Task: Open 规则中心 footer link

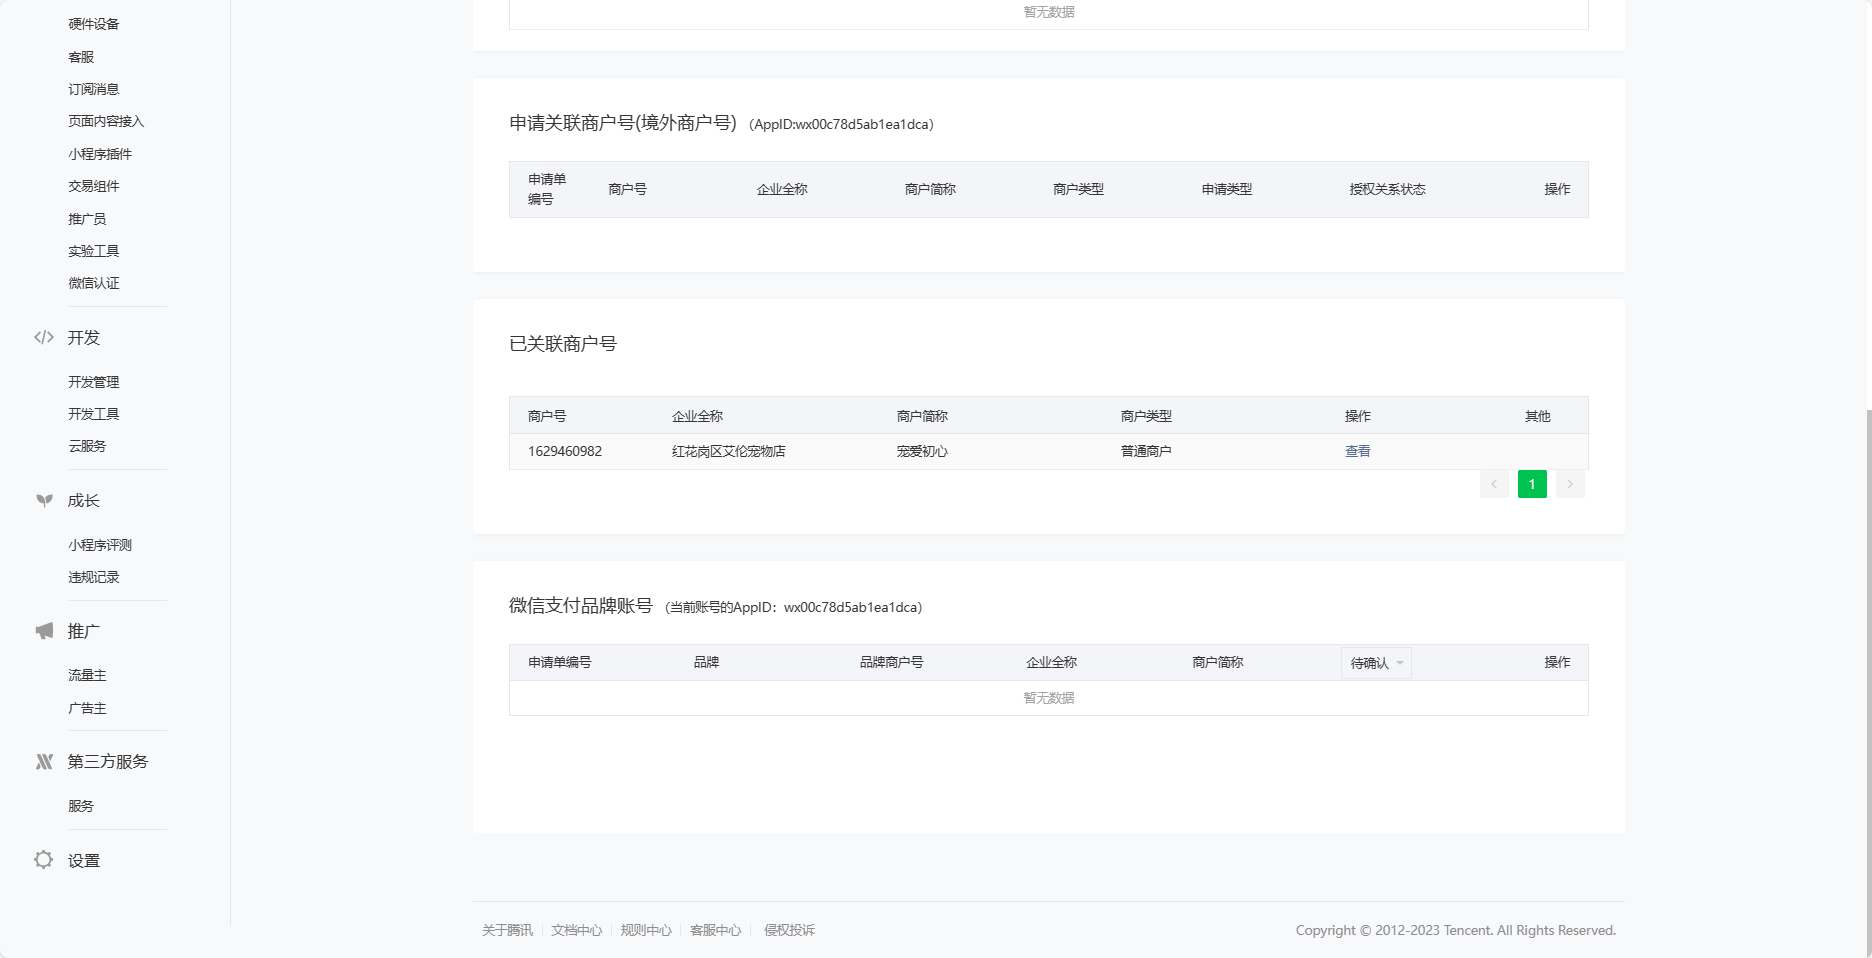Action: tap(646, 930)
